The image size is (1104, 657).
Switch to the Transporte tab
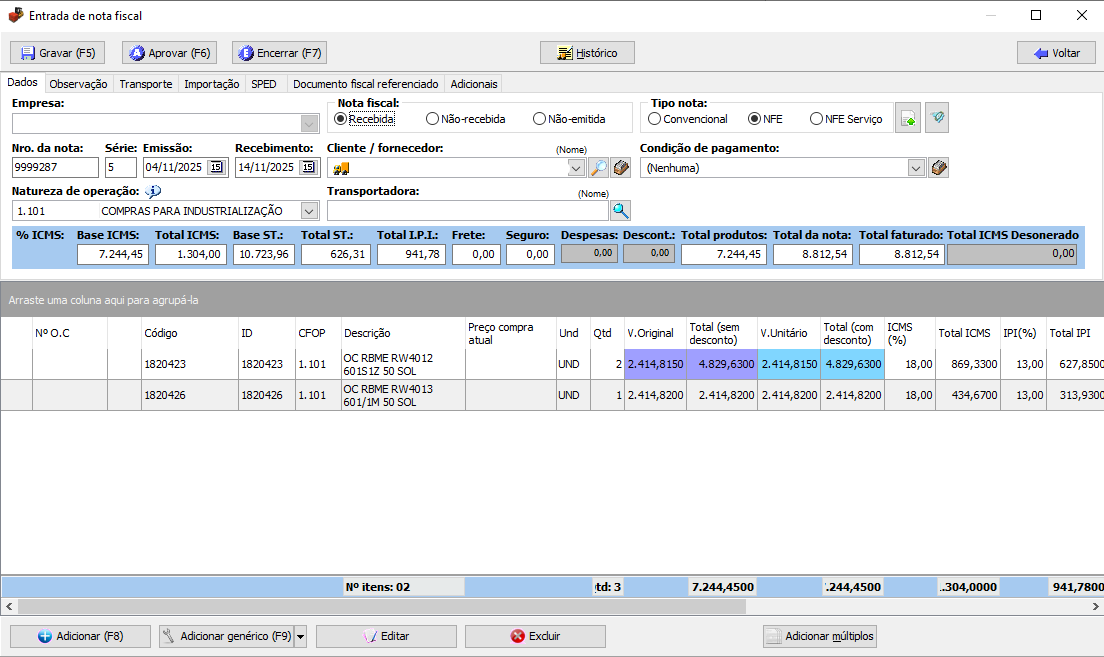click(x=146, y=84)
